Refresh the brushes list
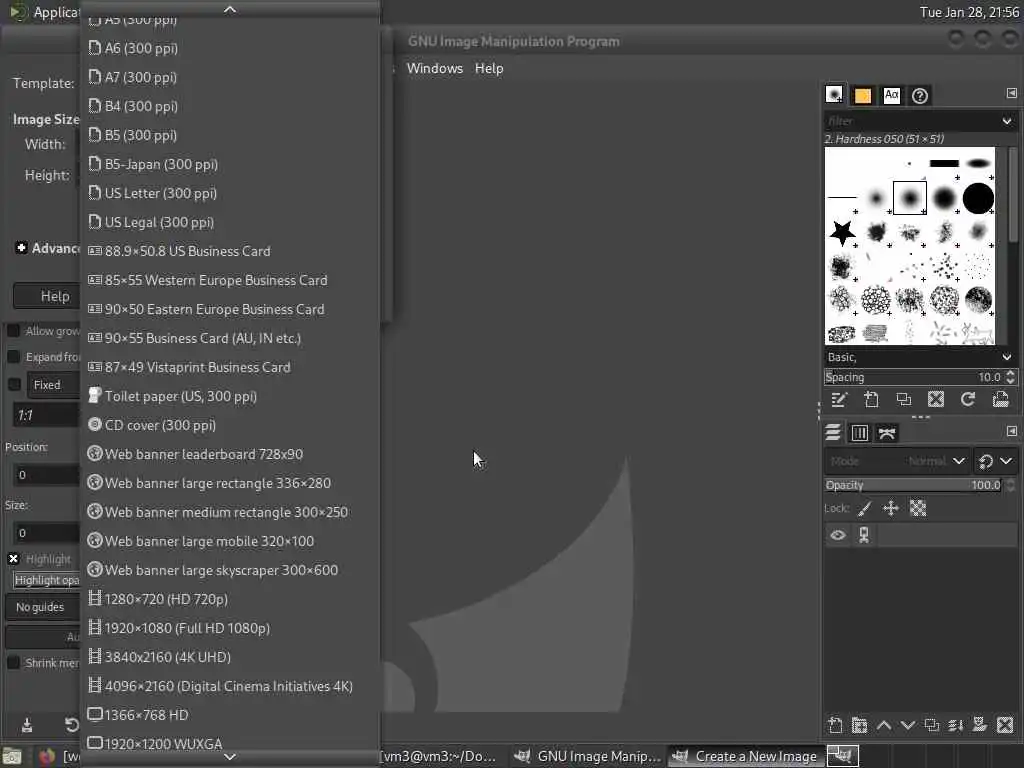 coord(968,399)
